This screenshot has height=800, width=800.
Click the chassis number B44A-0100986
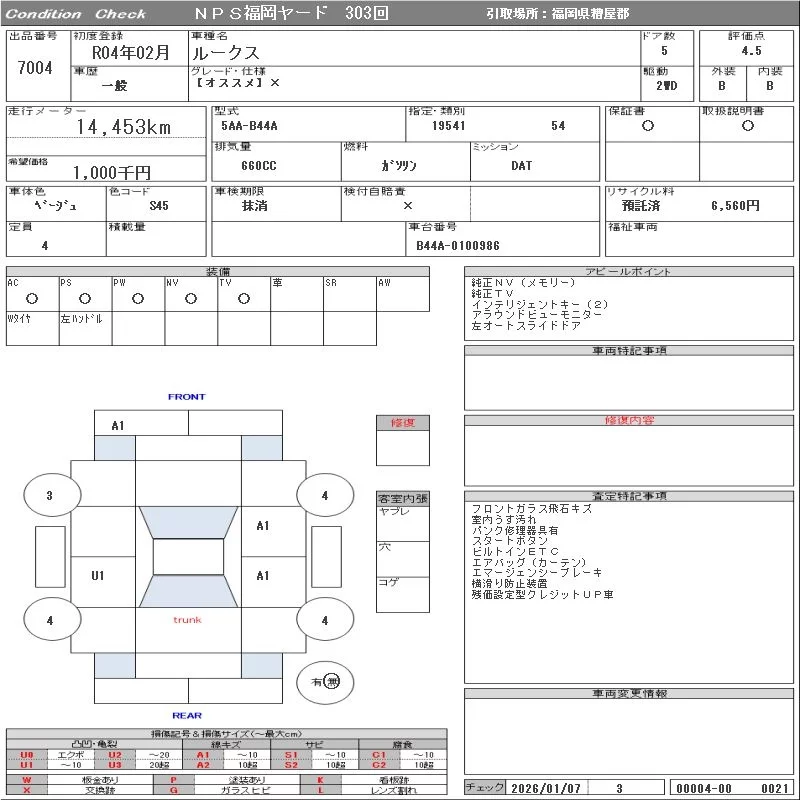(458, 245)
